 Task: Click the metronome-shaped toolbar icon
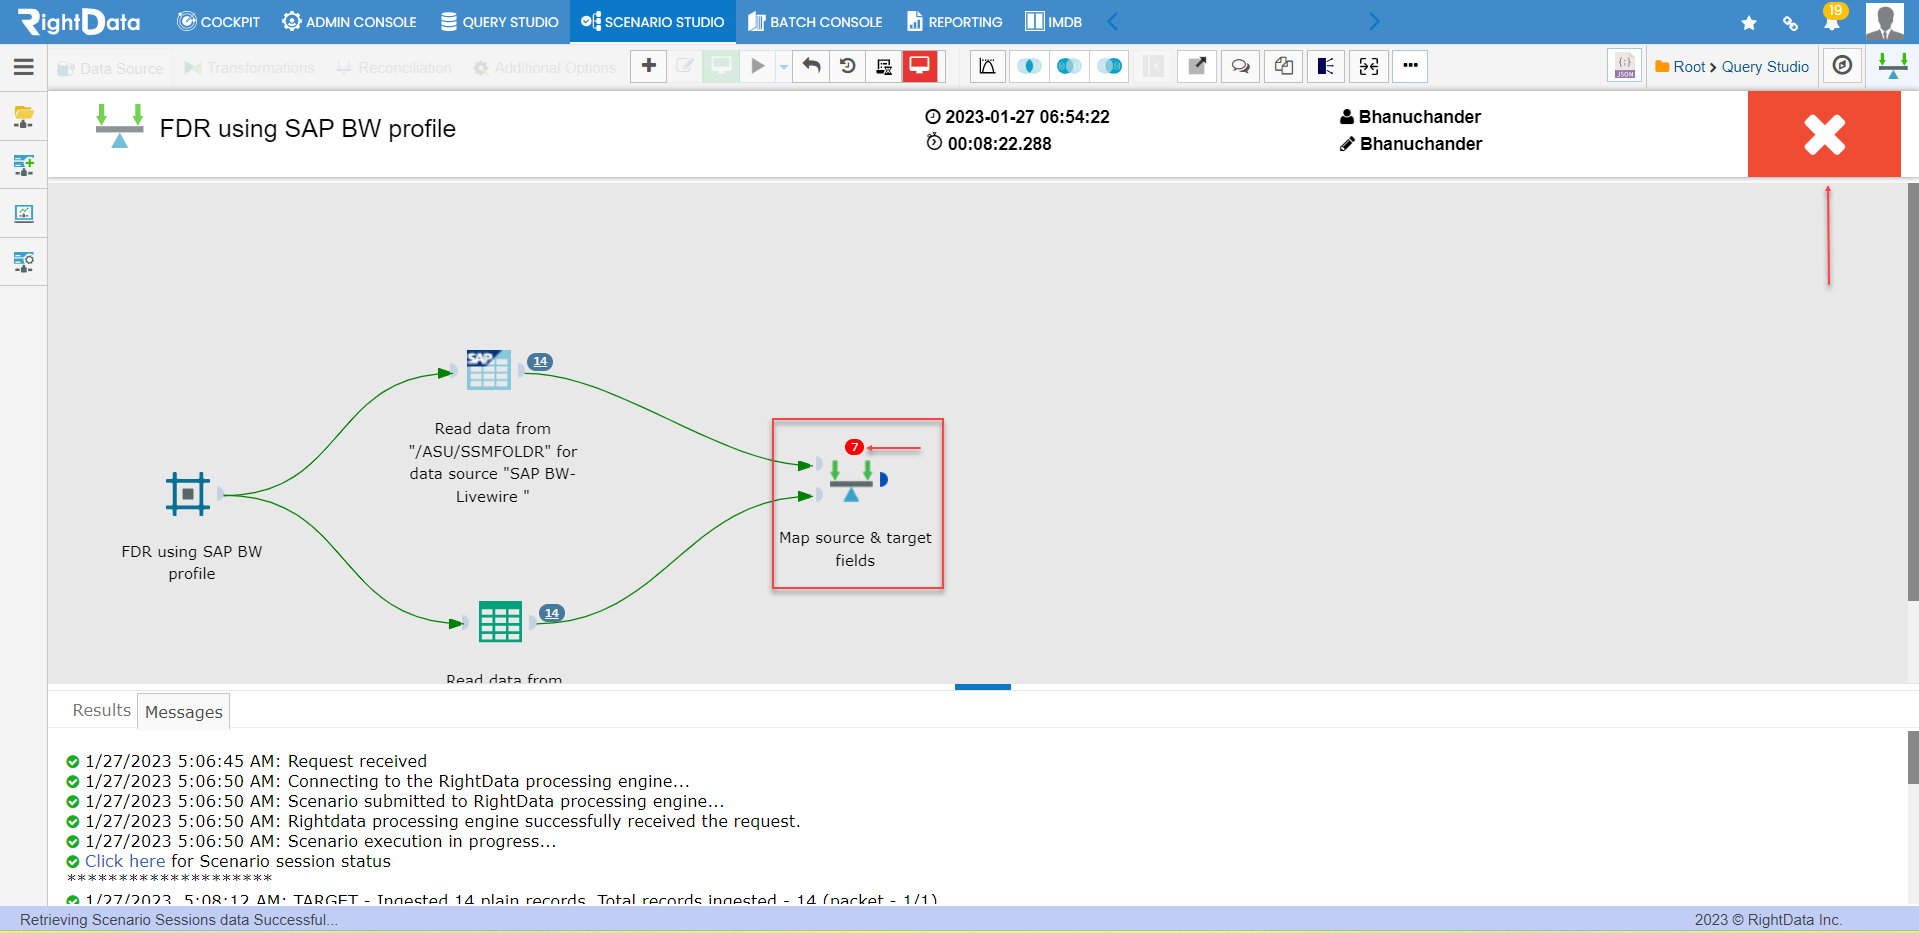987,66
